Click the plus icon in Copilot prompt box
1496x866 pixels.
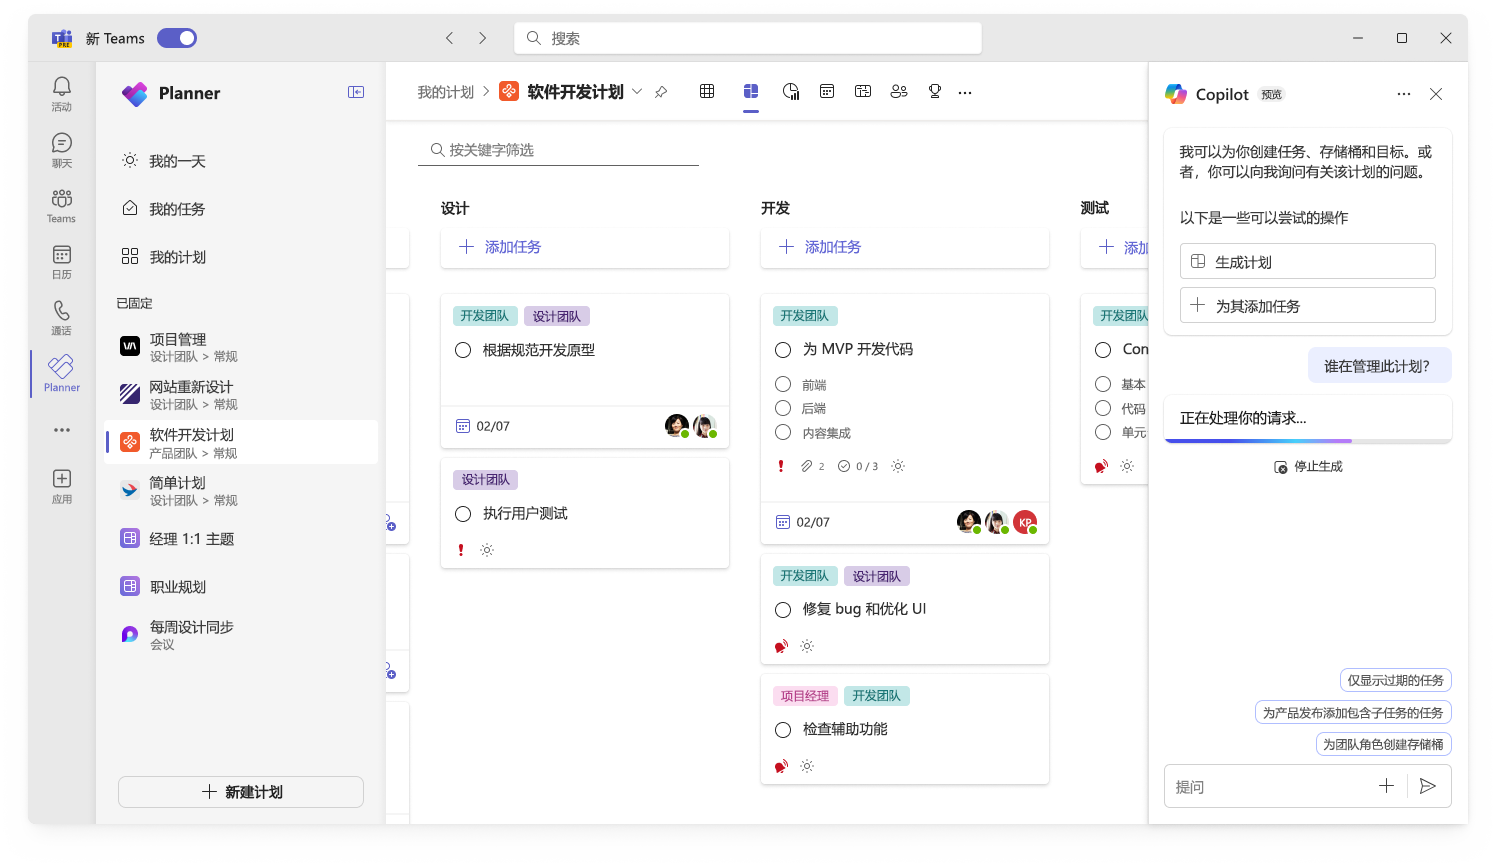[x=1386, y=786]
